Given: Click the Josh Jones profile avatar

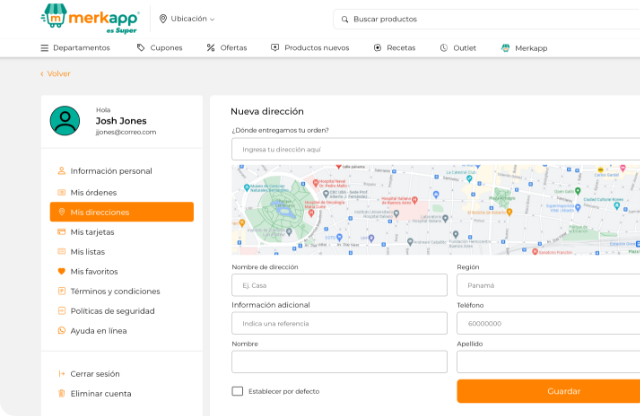Looking at the screenshot, I should coord(65,121).
